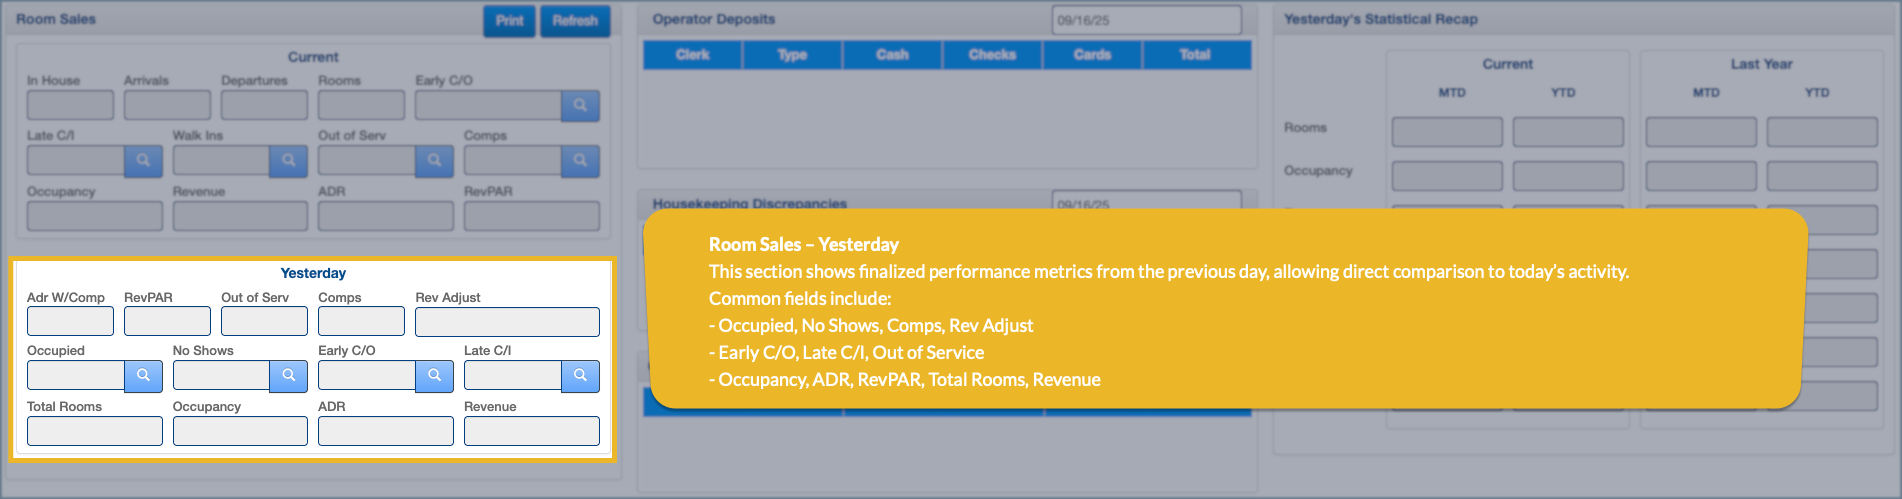
Task: Click Yesterday's Early C/O search icon
Action: (x=434, y=376)
